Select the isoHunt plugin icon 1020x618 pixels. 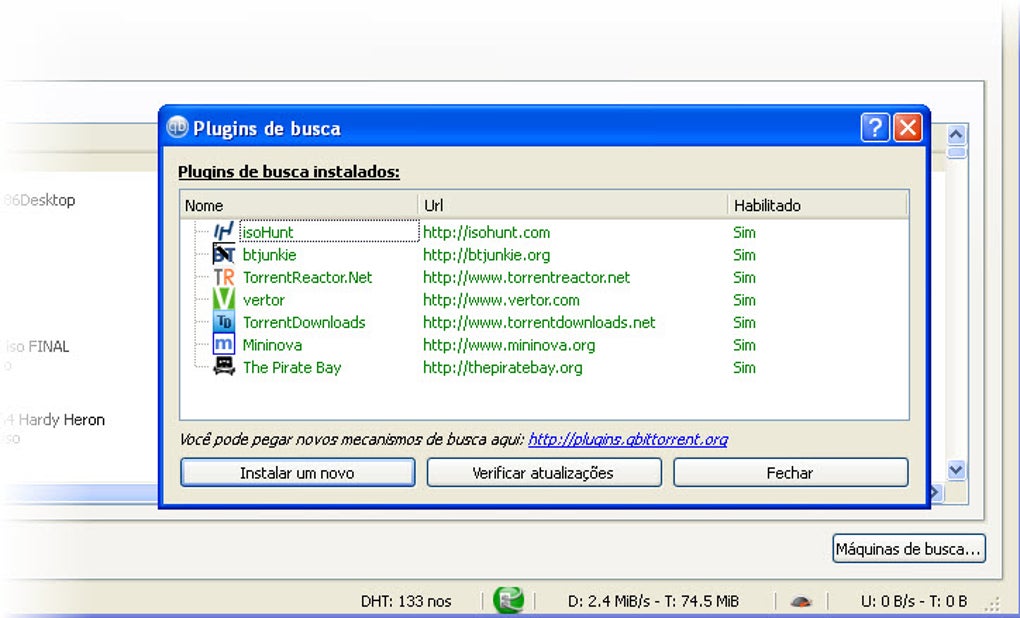click(x=224, y=232)
